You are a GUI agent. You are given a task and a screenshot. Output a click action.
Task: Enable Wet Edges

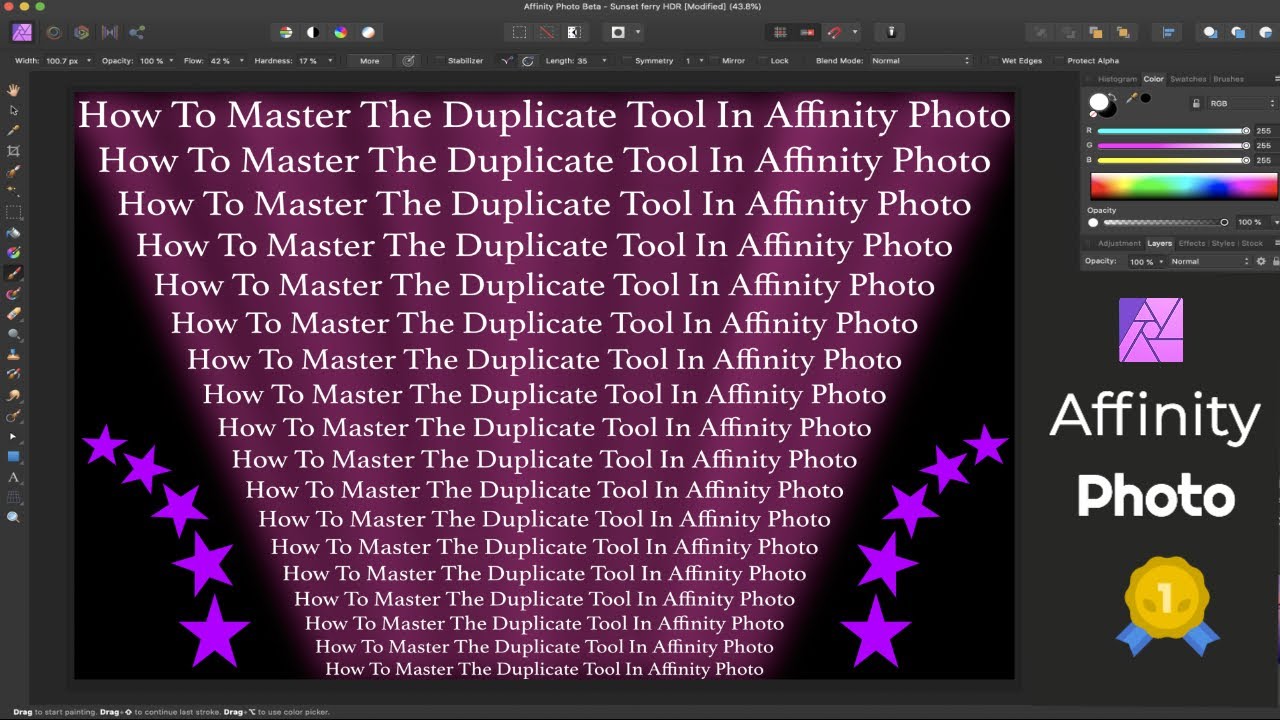tap(994, 61)
